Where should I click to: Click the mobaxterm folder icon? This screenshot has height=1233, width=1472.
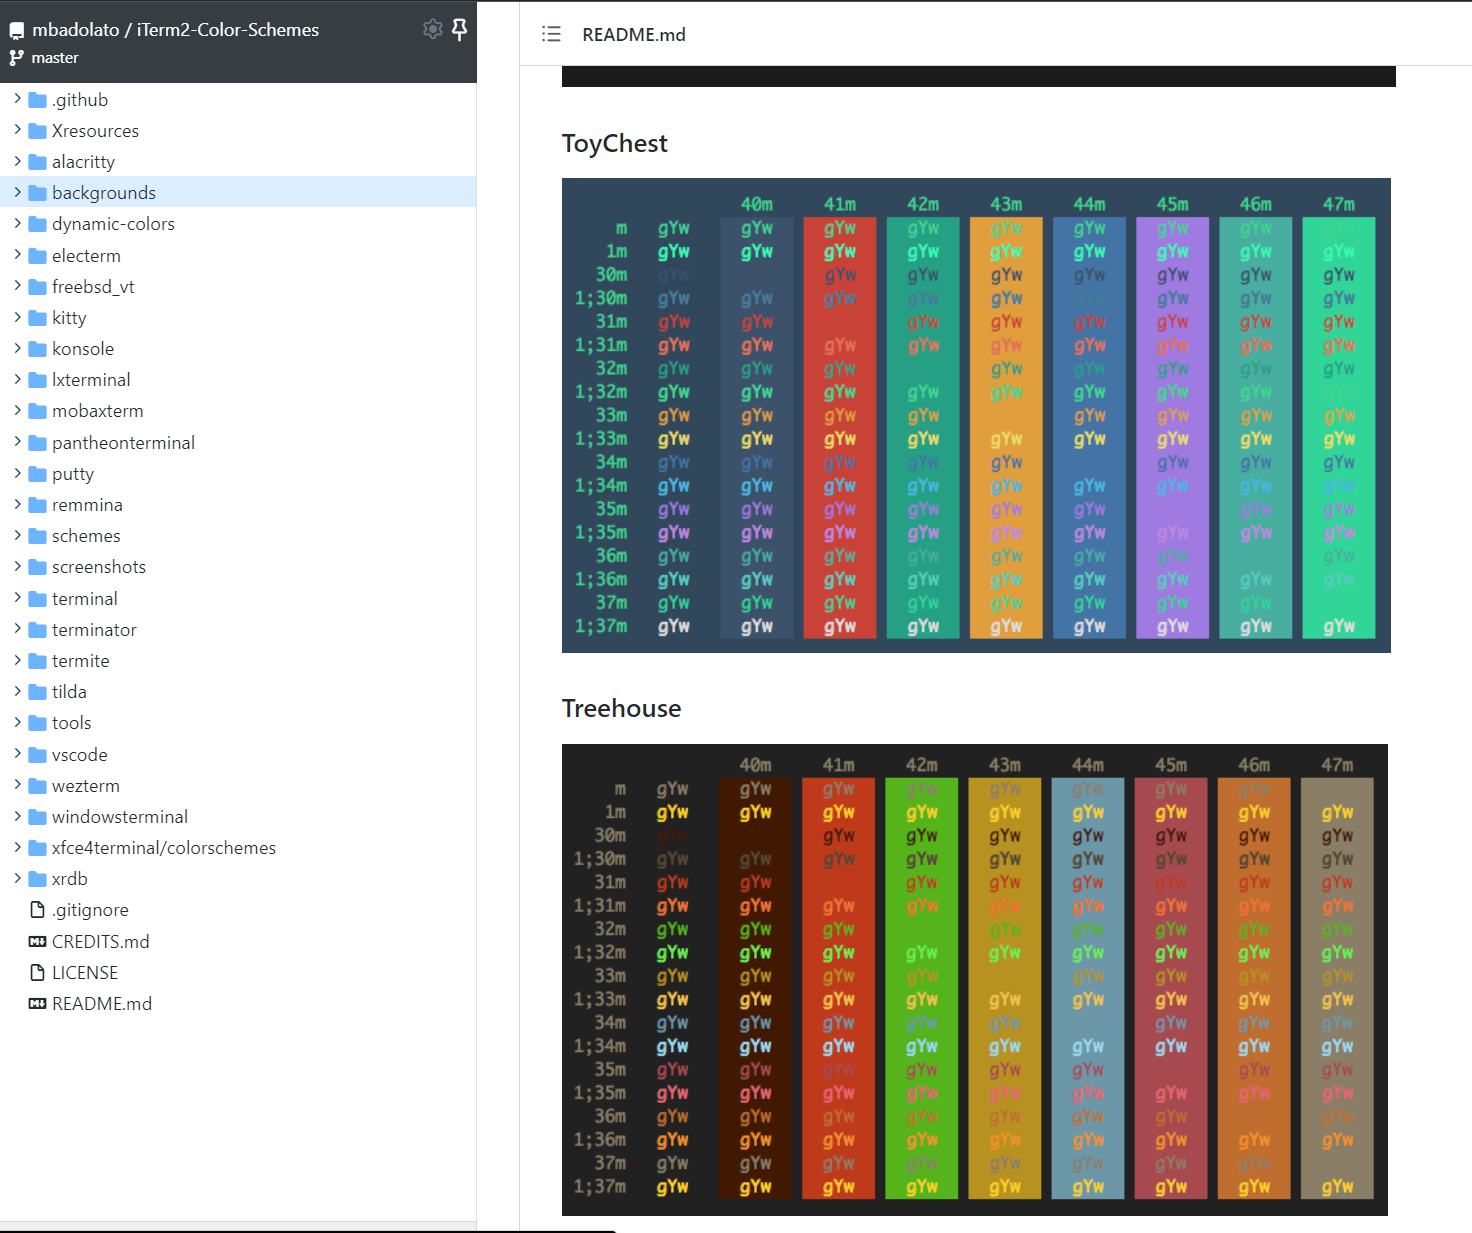[38, 411]
